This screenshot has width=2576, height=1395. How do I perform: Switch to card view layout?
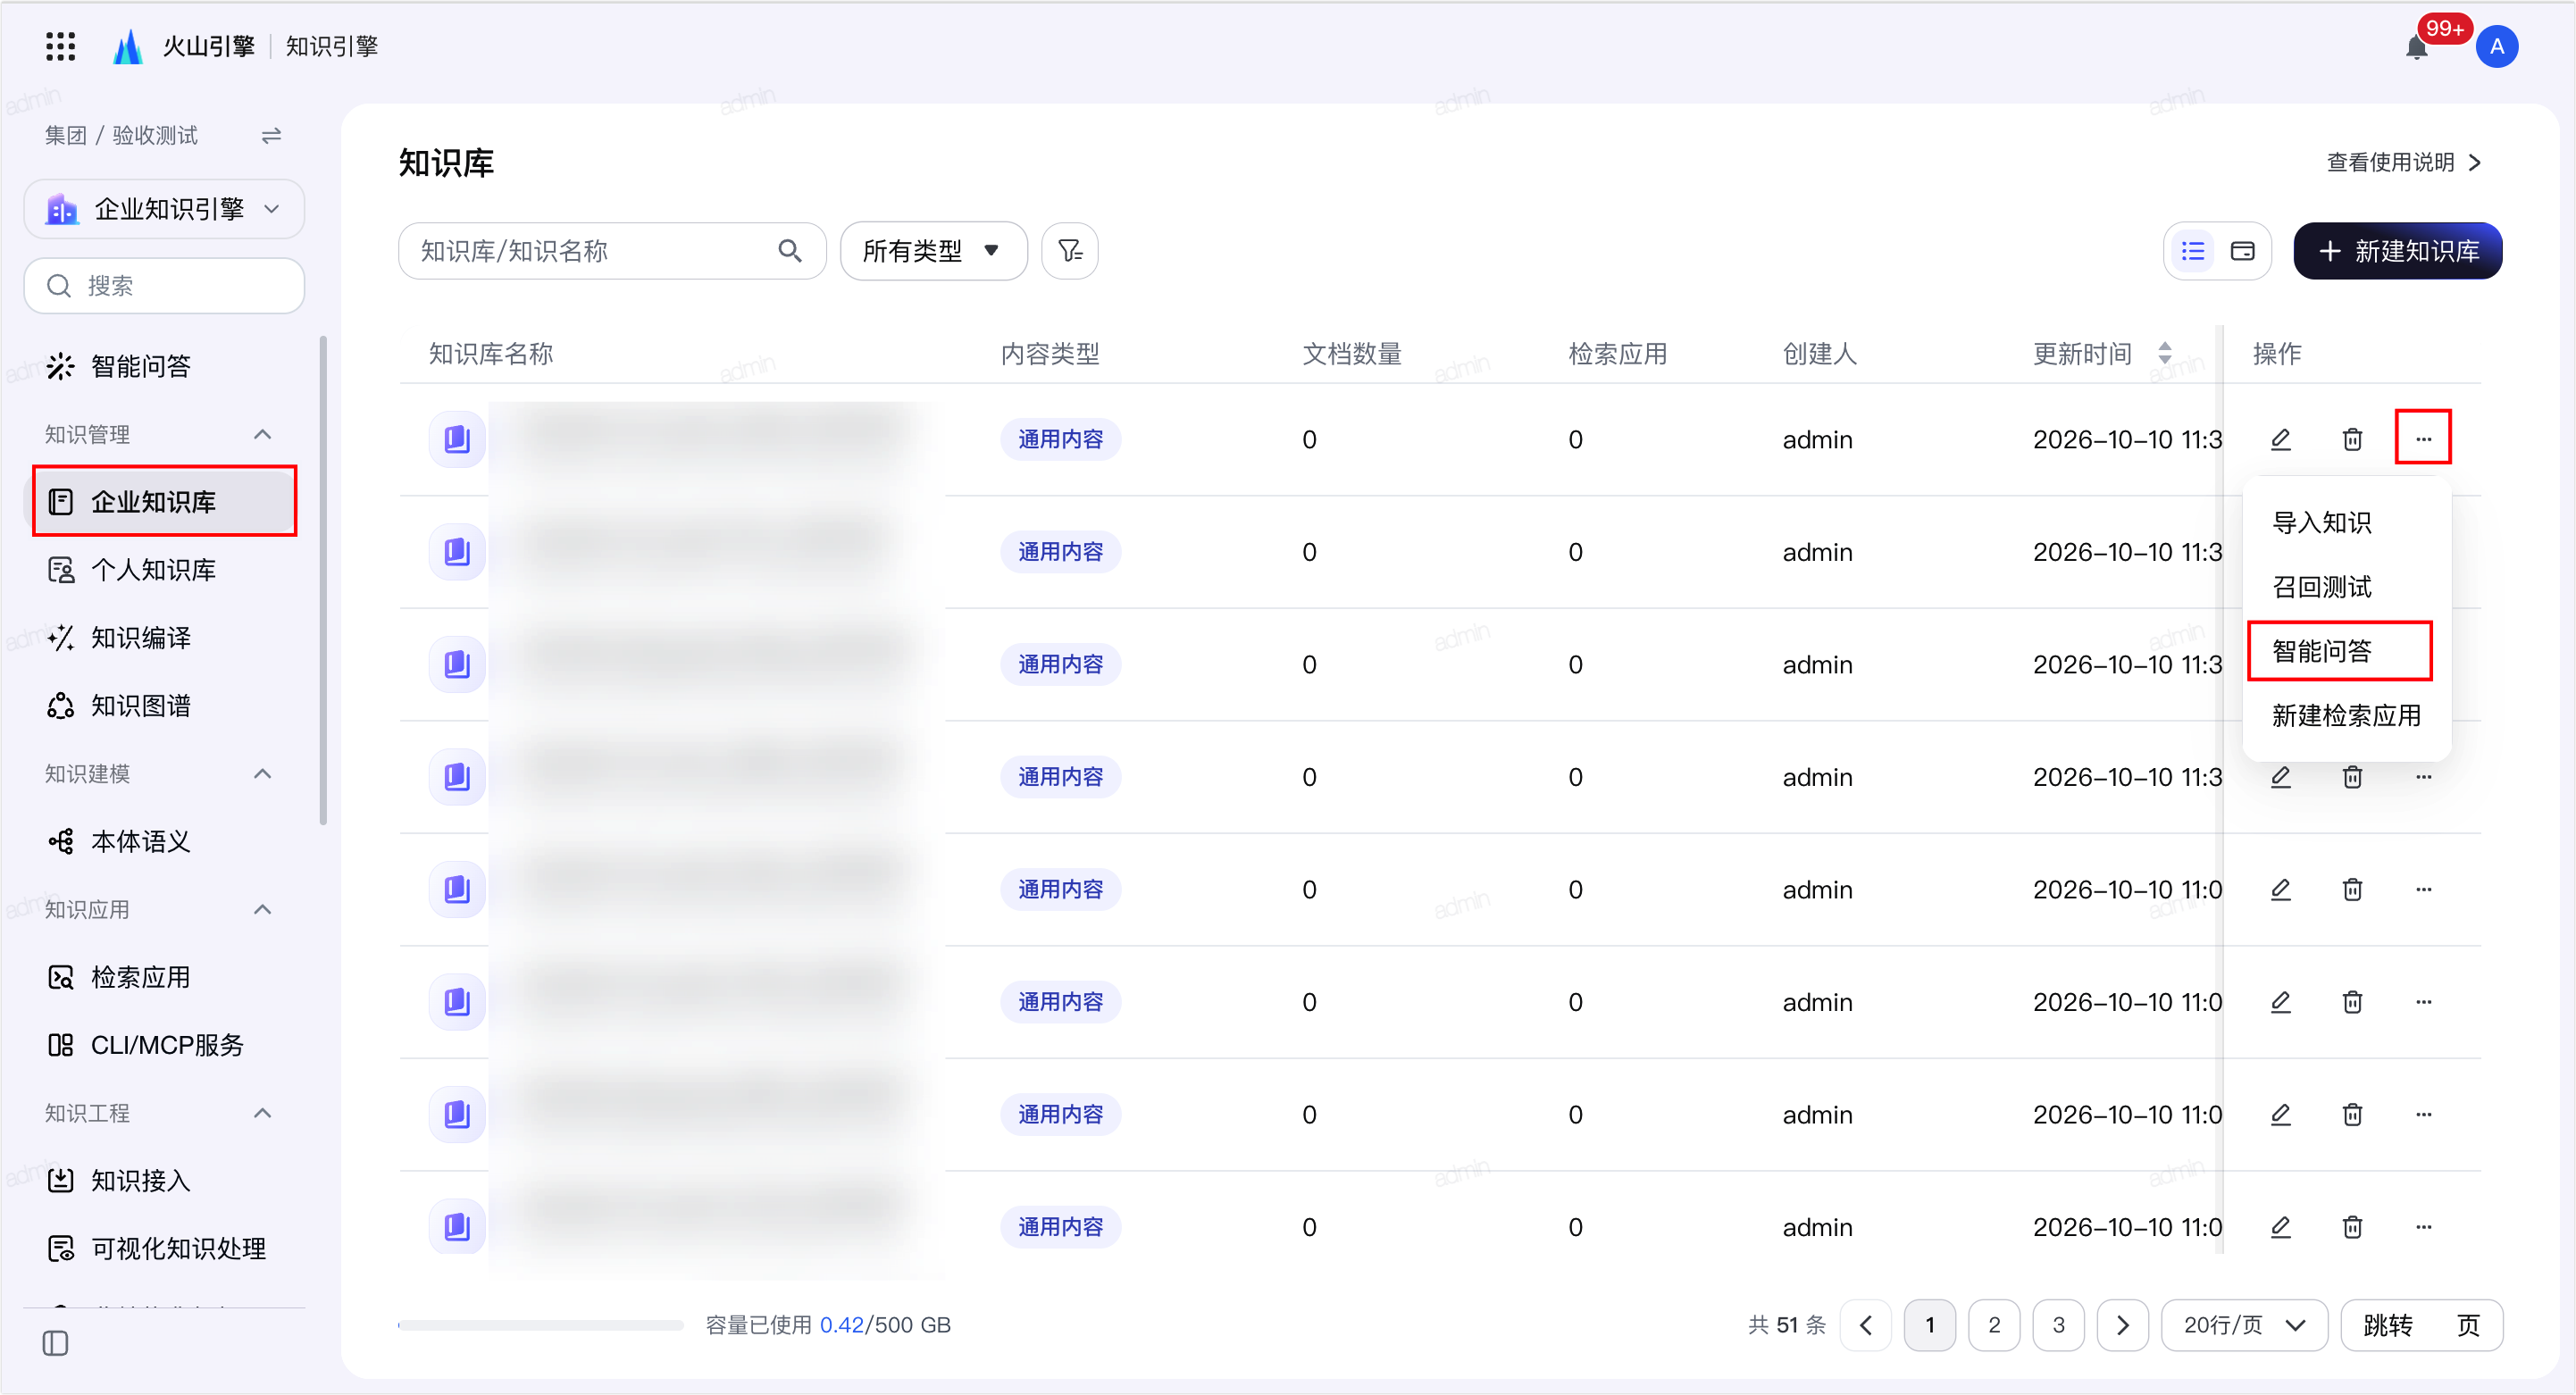click(2242, 251)
